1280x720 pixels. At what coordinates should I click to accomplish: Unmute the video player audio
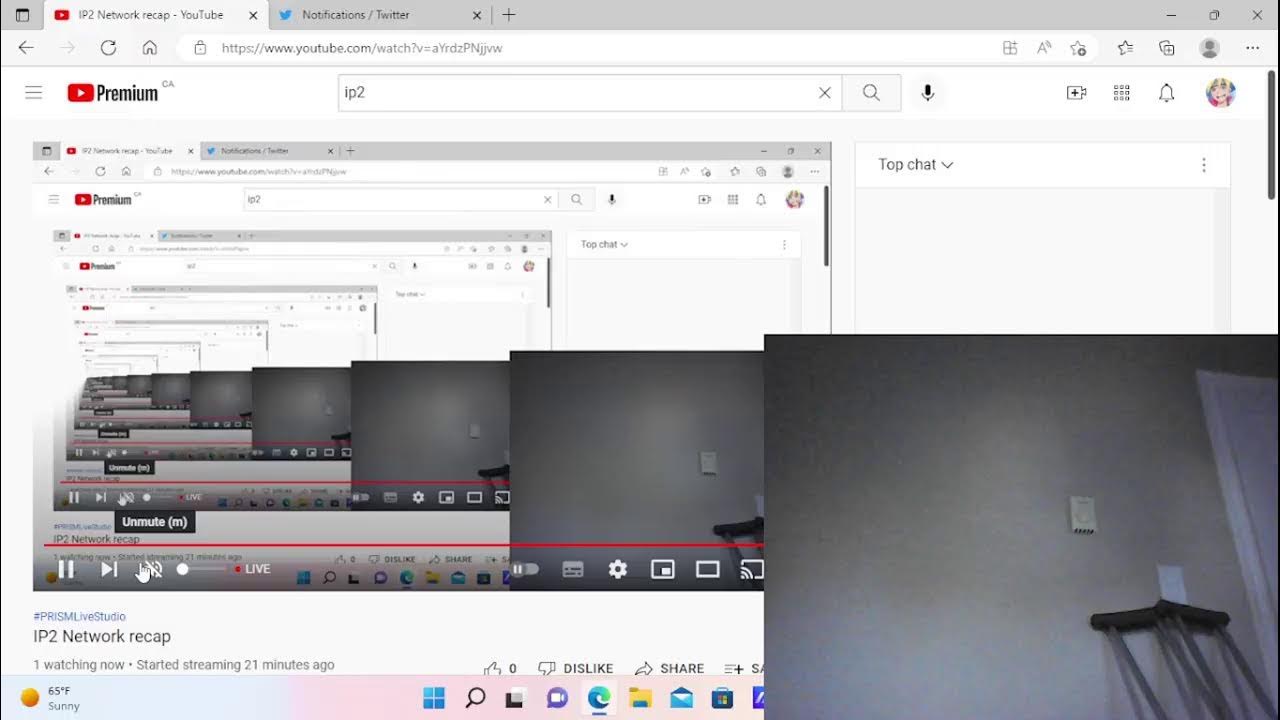(150, 569)
